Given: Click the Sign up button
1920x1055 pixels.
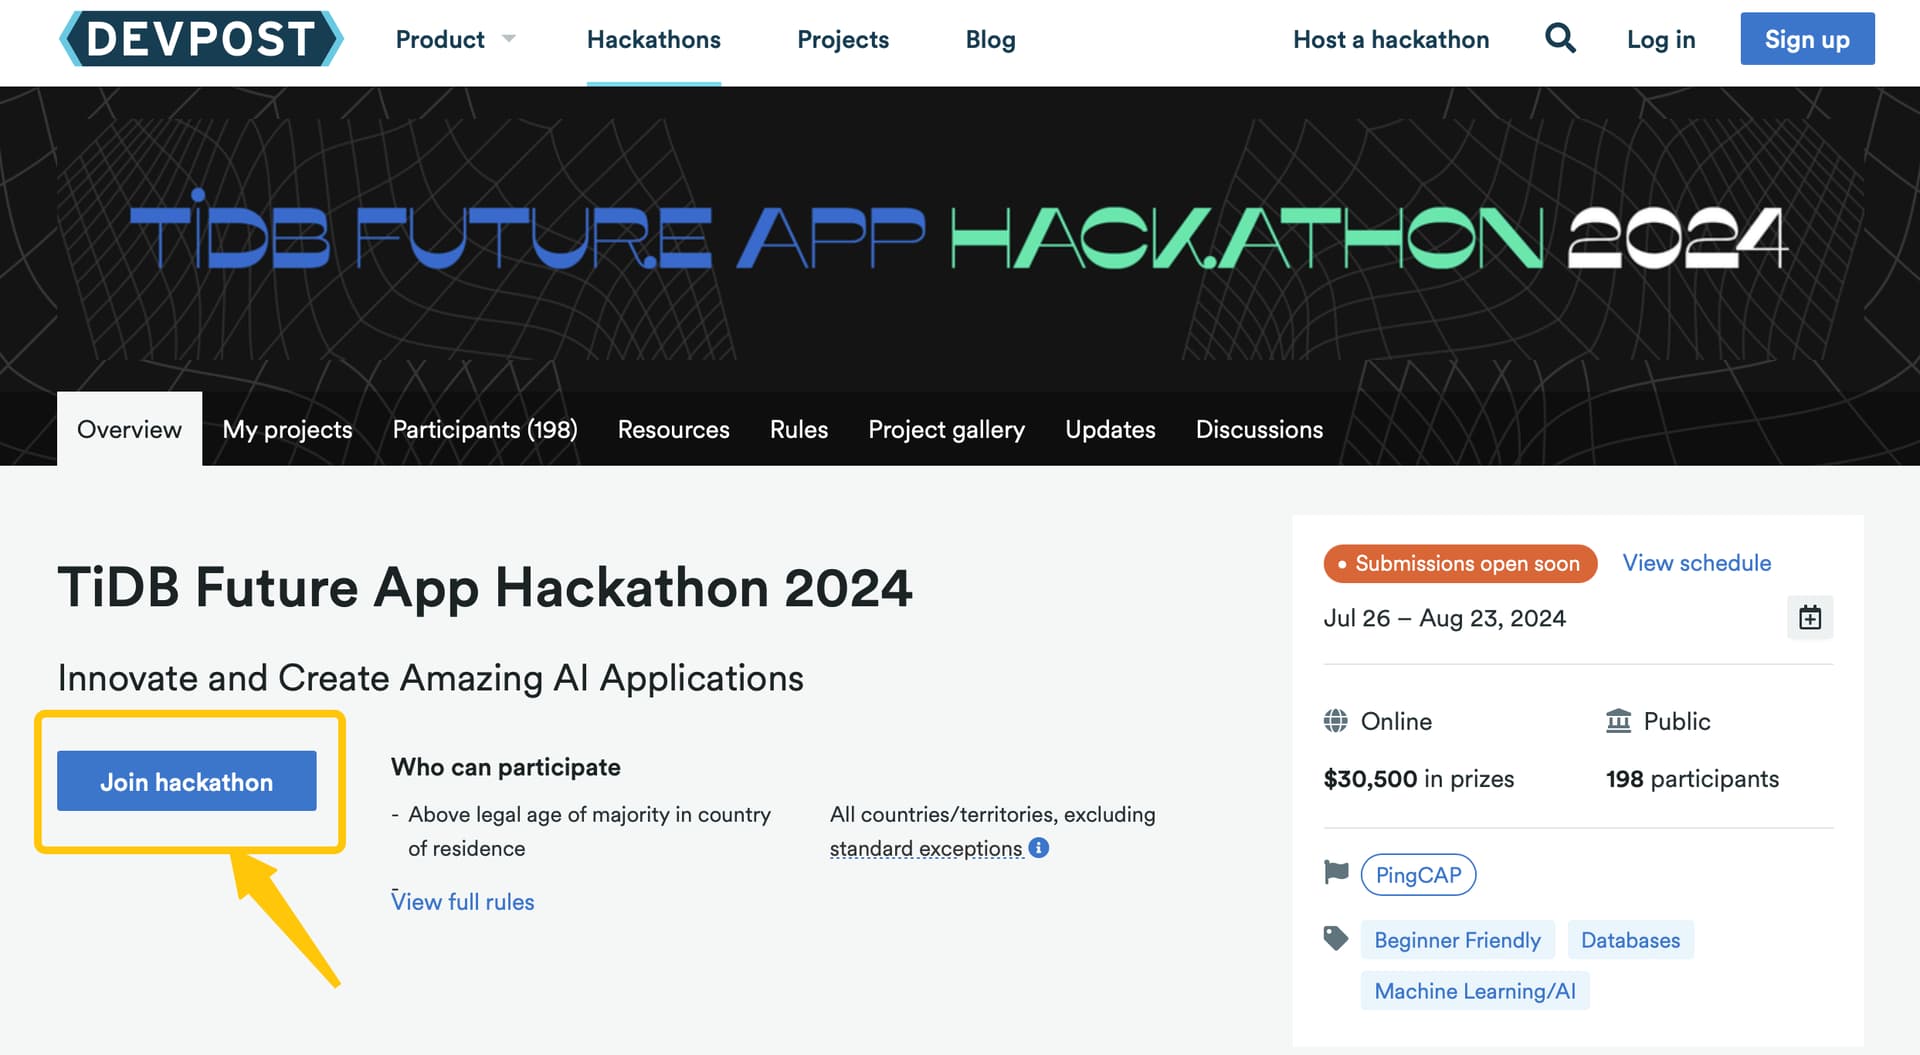Looking at the screenshot, I should click(x=1807, y=39).
